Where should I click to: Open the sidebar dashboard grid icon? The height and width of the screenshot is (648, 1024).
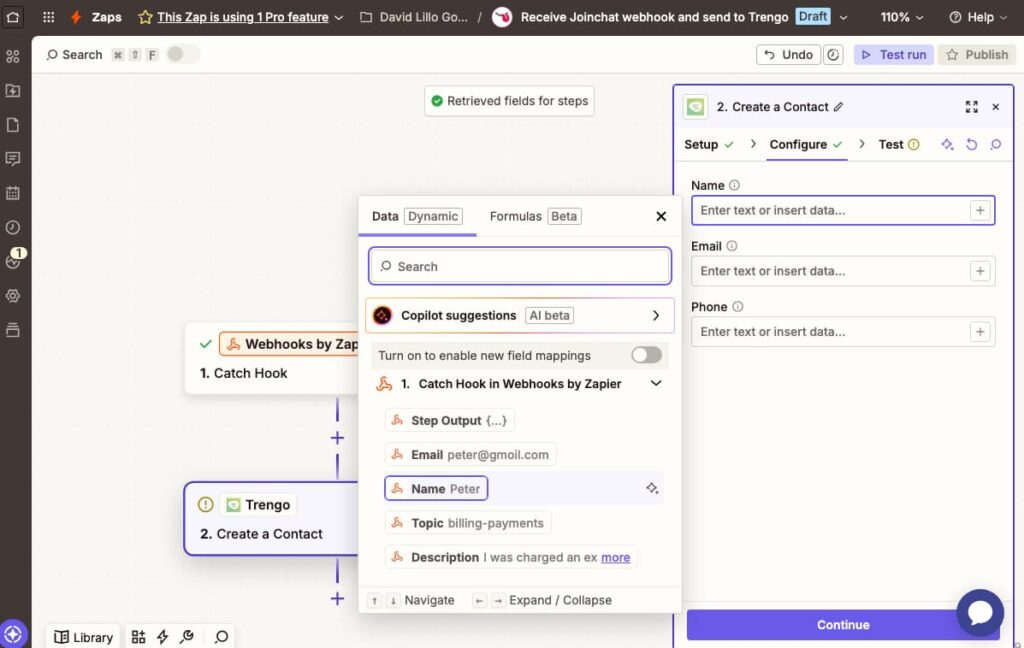[x=12, y=56]
